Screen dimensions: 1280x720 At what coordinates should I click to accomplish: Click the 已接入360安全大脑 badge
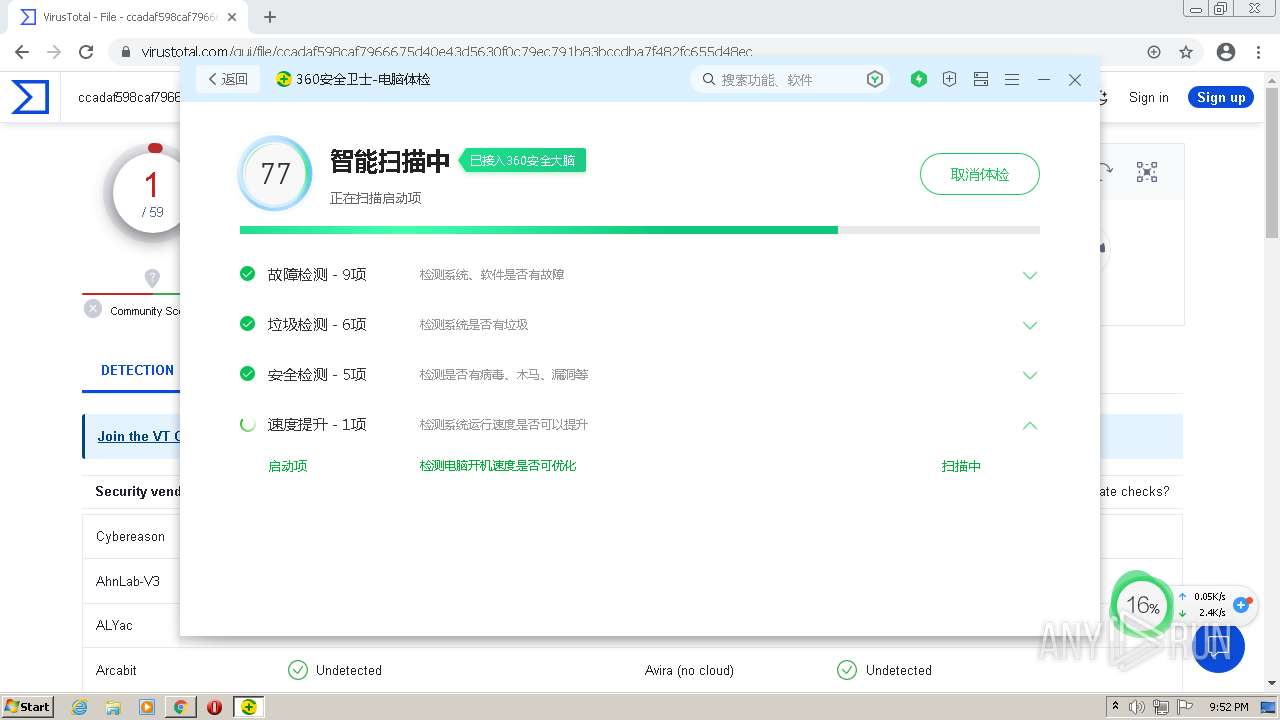tap(522, 160)
